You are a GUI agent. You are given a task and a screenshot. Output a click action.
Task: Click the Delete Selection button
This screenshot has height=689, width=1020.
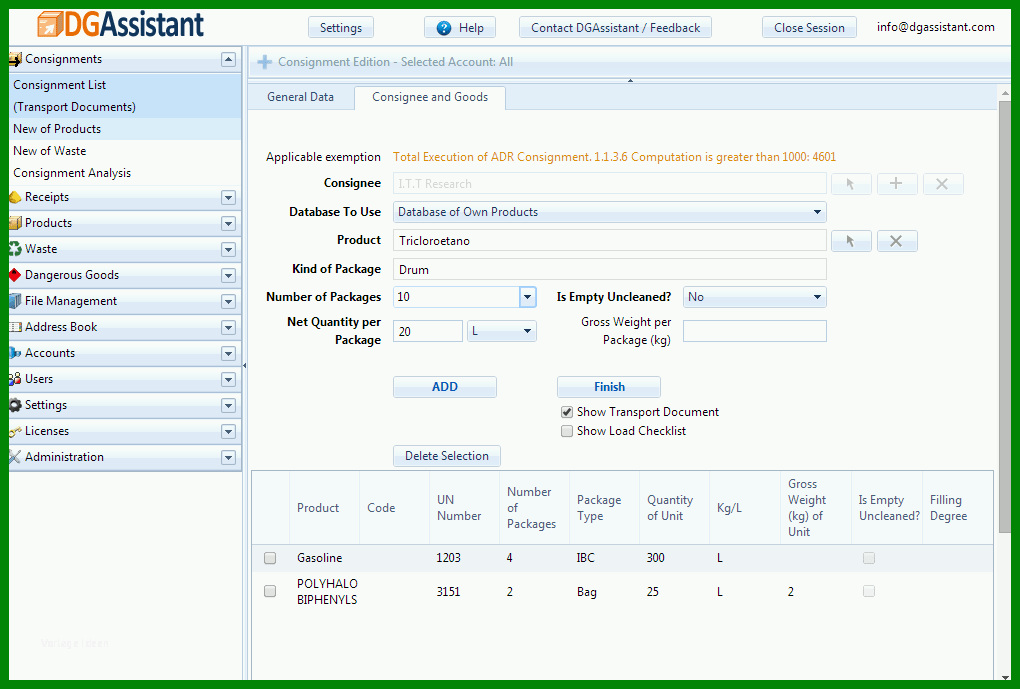pyautogui.click(x=447, y=456)
